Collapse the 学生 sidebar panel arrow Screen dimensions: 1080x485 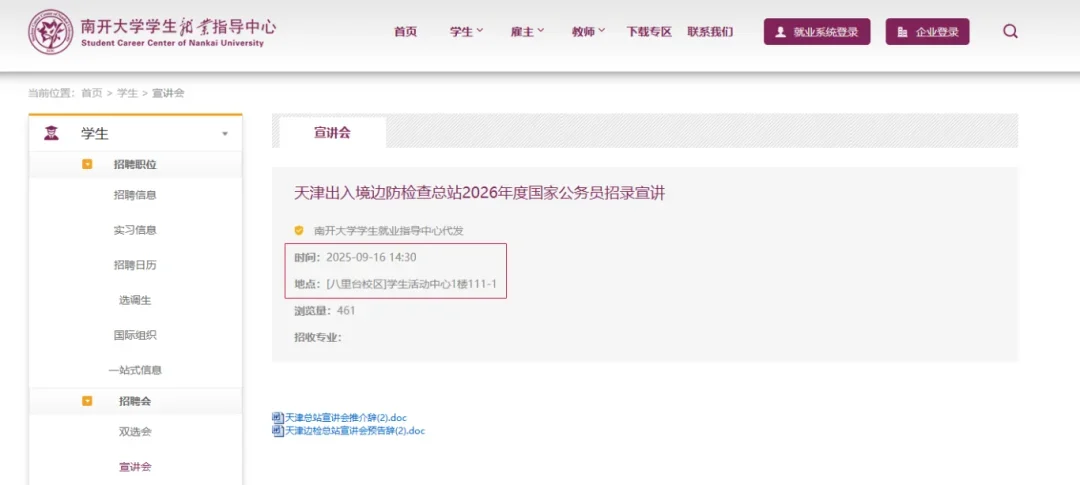pos(225,134)
